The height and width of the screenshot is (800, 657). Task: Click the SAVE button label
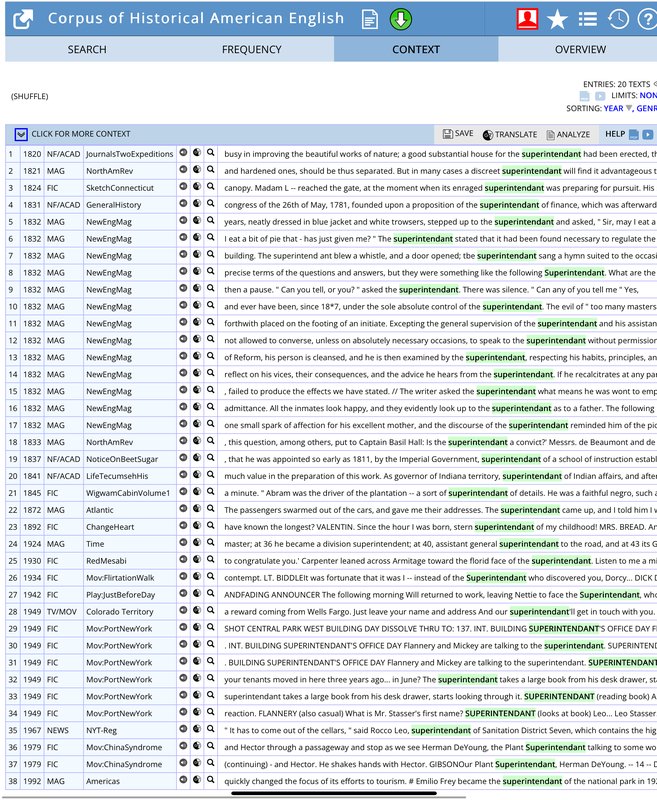464,134
